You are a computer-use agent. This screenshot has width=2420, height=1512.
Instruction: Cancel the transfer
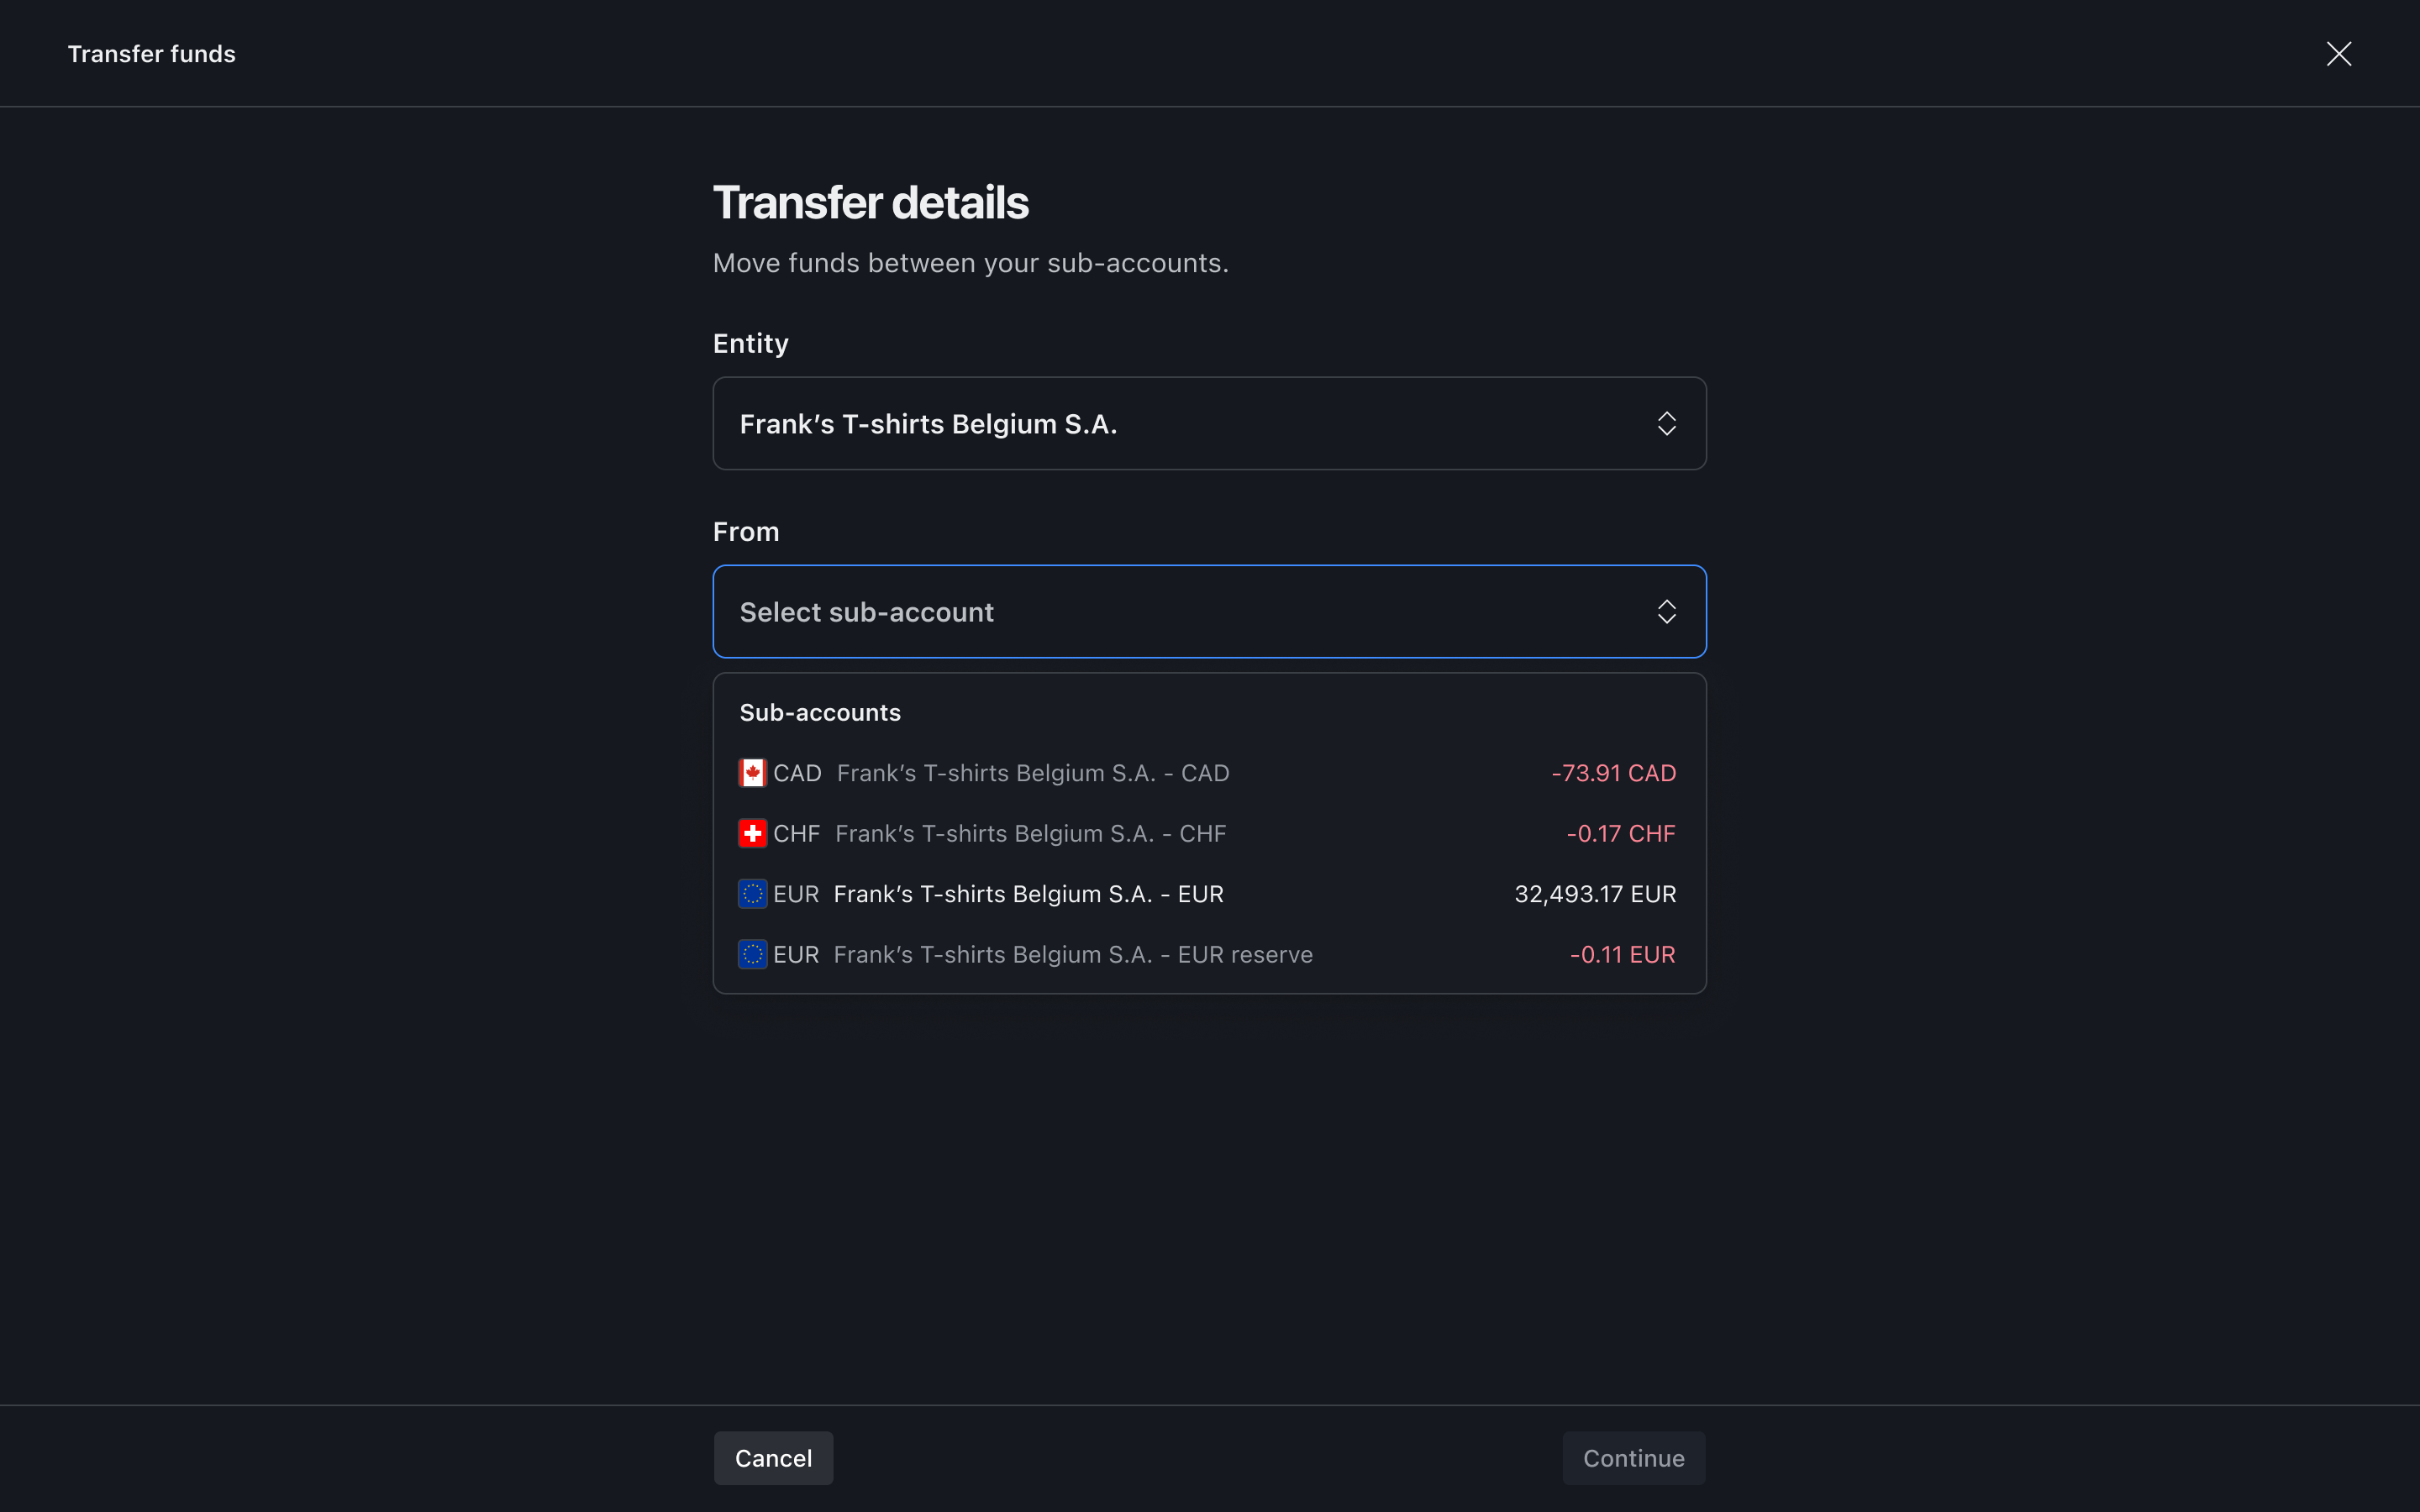click(x=773, y=1458)
